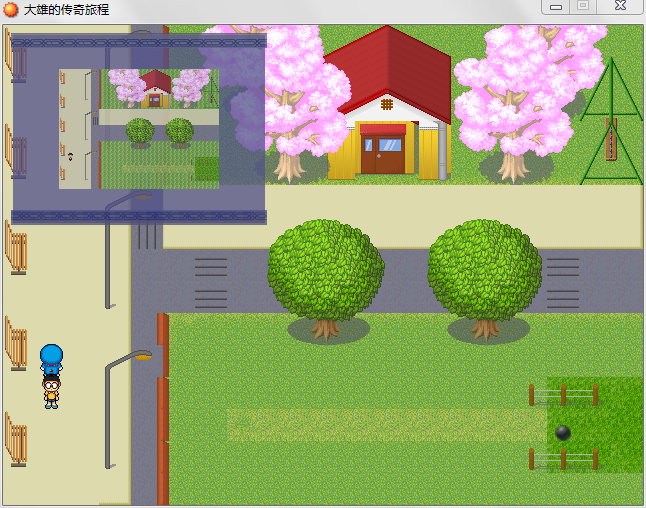Viewport: 646px width, 508px height.
Task: Click the window title 大雄的传奇旅程
Action: [x=66, y=9]
